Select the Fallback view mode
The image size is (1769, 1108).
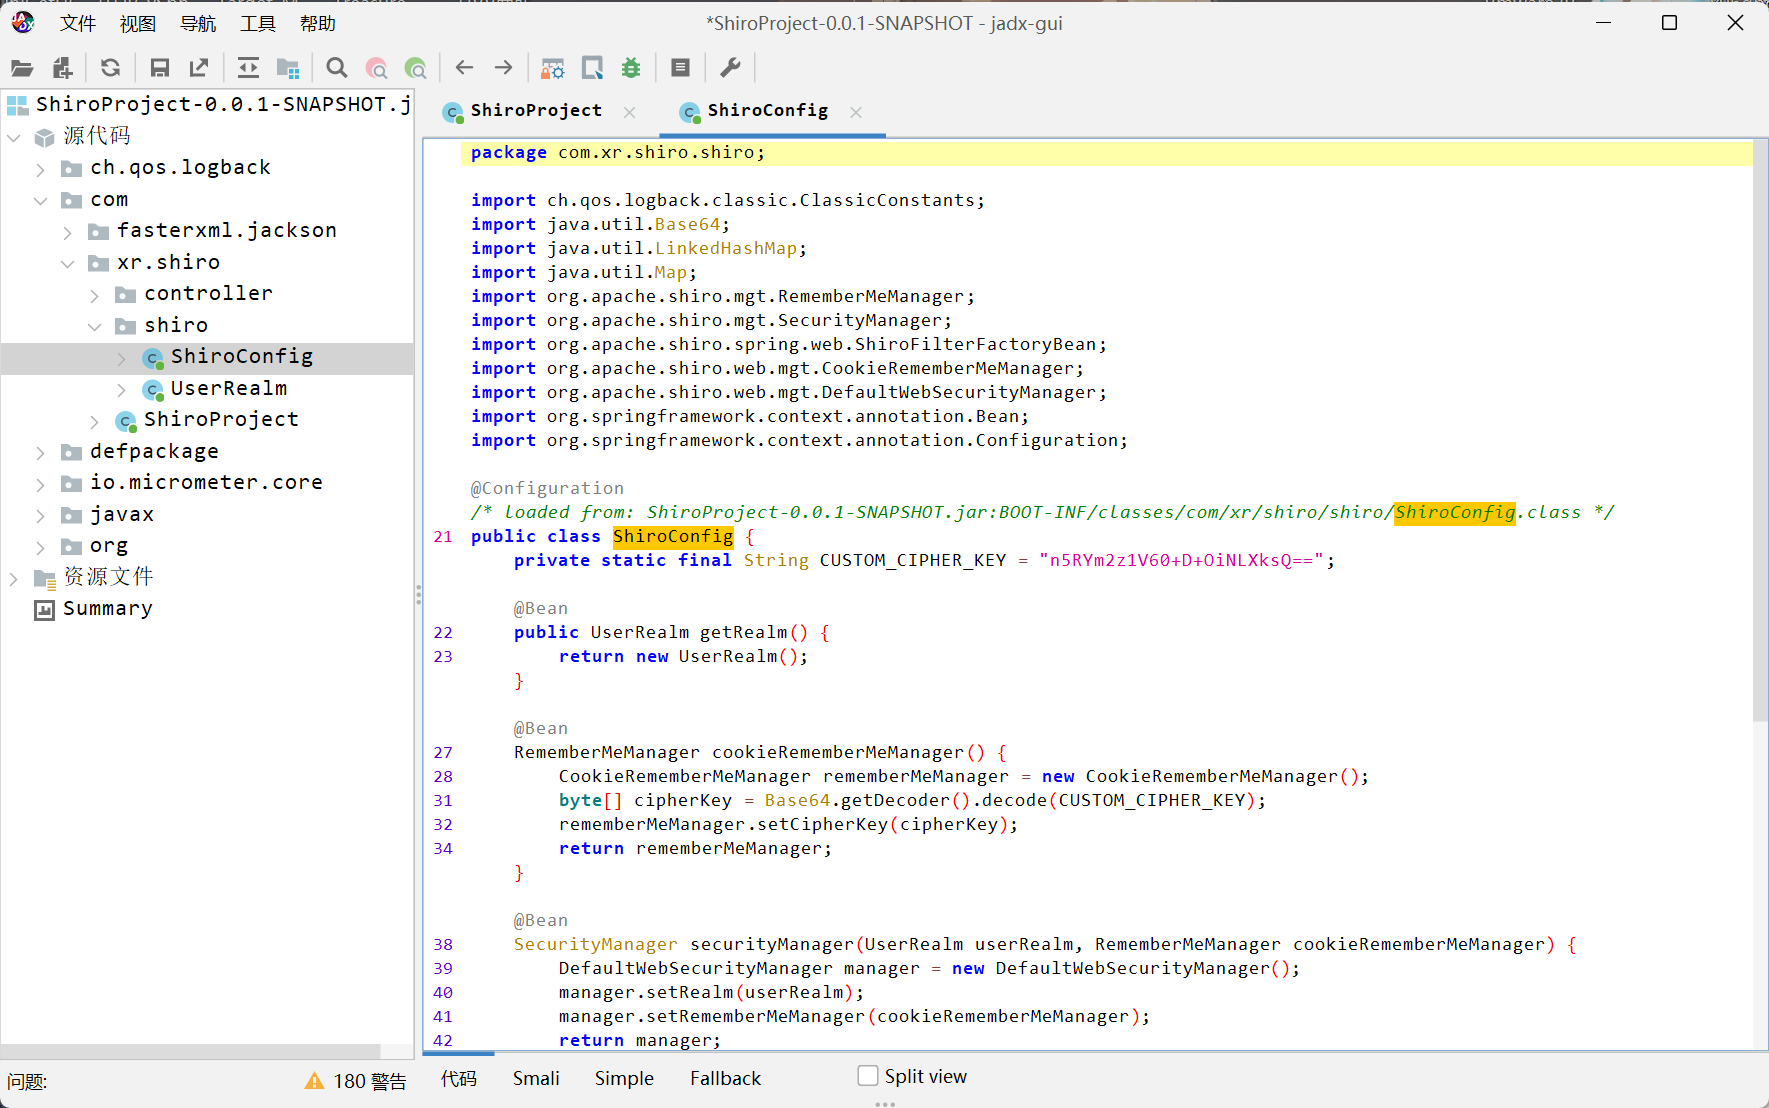(x=725, y=1078)
